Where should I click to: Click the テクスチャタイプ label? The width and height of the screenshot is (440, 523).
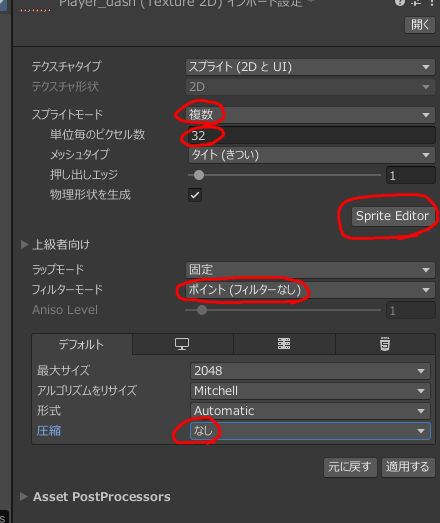[x=66, y=66]
